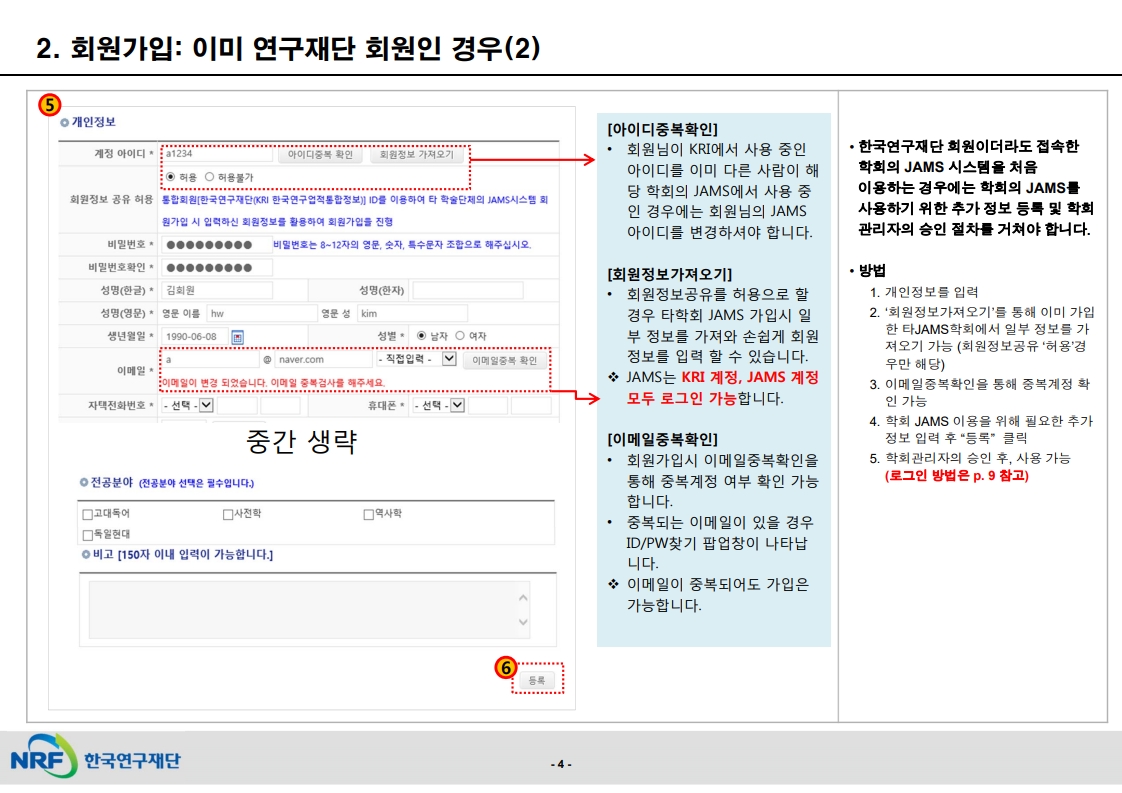Viewport: 1122px width, 793px height.
Task: Click the 중간 생략 label
Action: [x=301, y=441]
